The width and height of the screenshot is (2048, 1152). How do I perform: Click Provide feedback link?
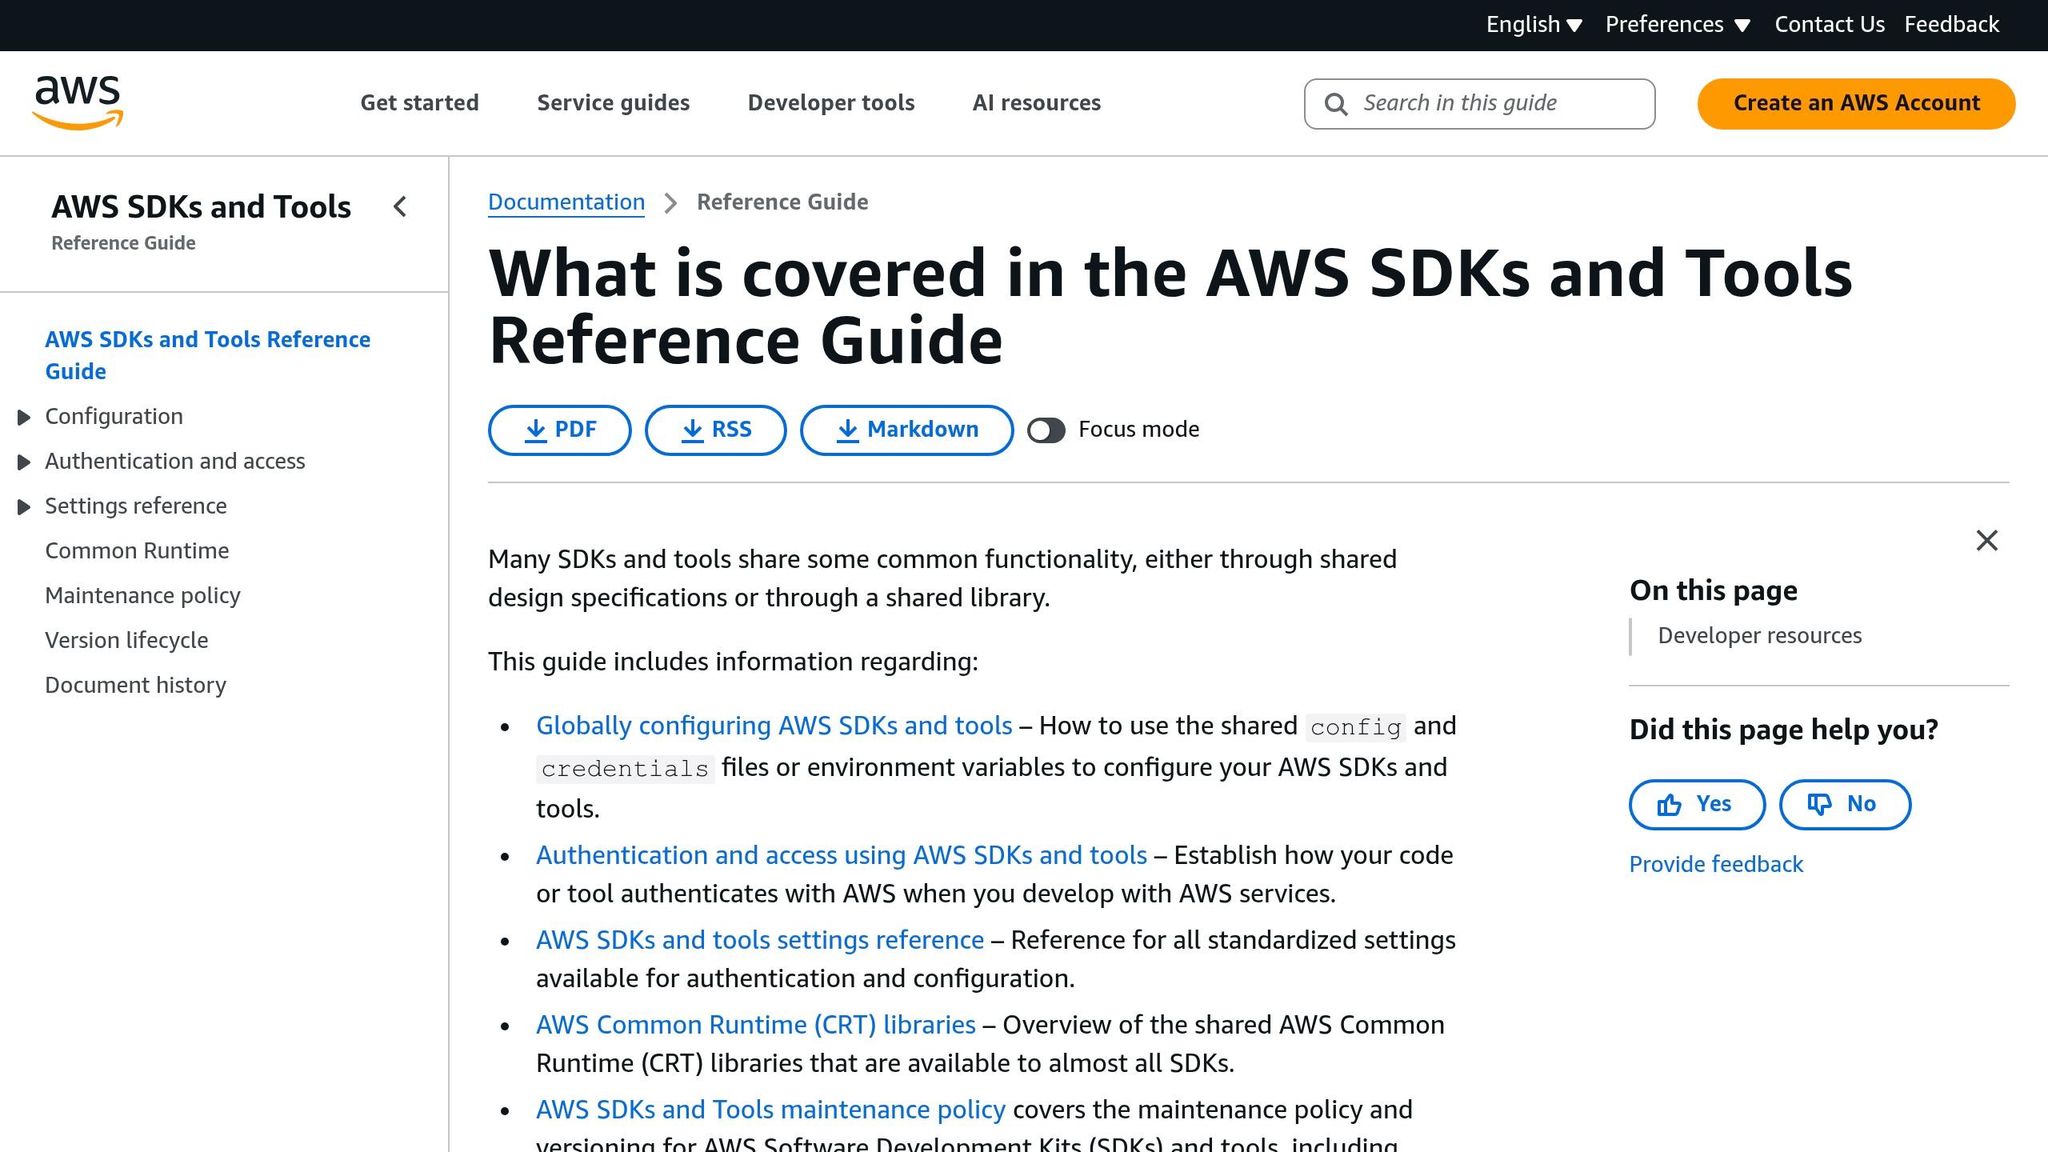1715,864
